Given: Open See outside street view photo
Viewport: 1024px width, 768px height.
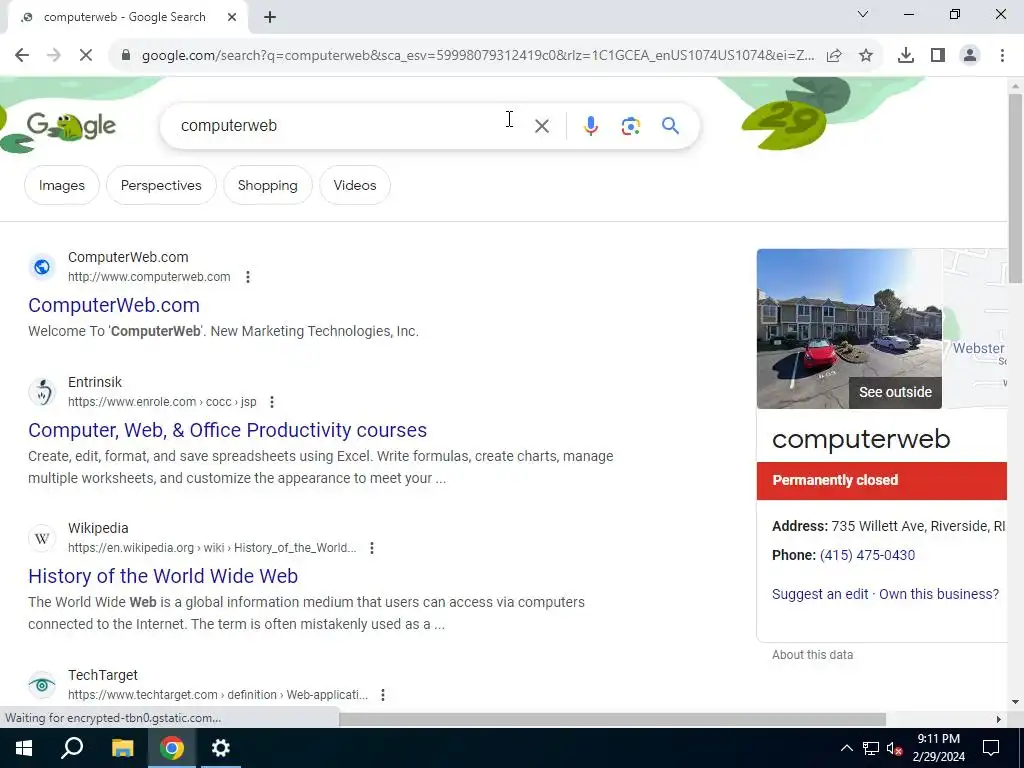Looking at the screenshot, I should 849,328.
